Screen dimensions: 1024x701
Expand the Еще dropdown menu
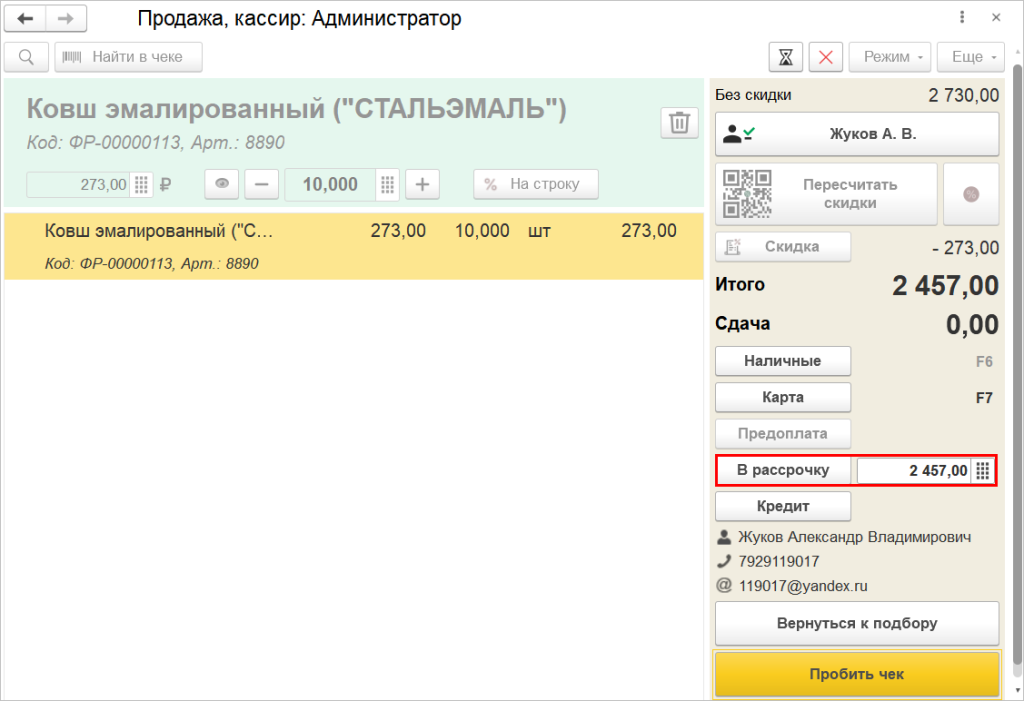point(972,57)
